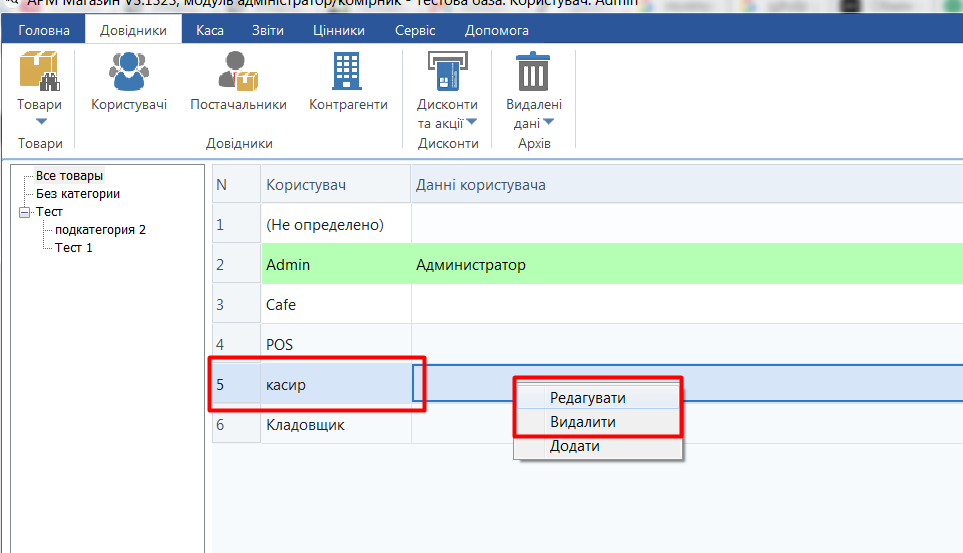Collapse the Тест tree node
This screenshot has width=963, height=553.
(x=25, y=212)
